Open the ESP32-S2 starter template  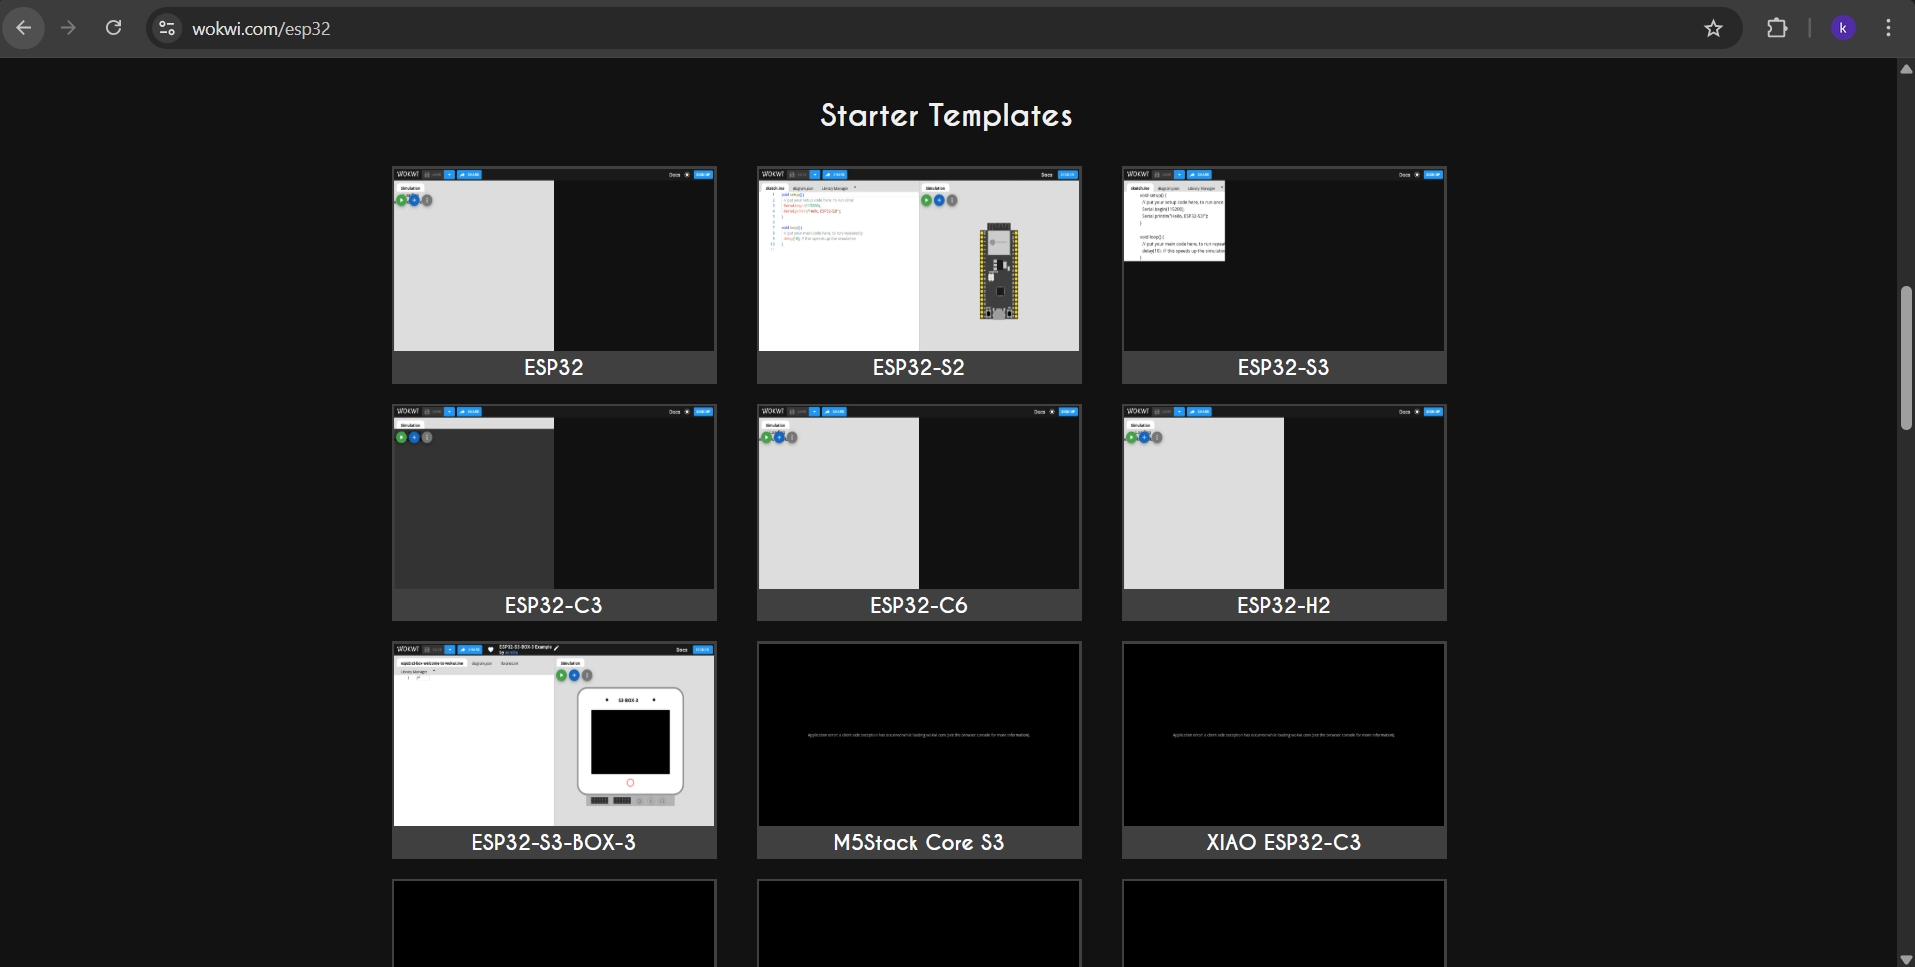(x=919, y=275)
